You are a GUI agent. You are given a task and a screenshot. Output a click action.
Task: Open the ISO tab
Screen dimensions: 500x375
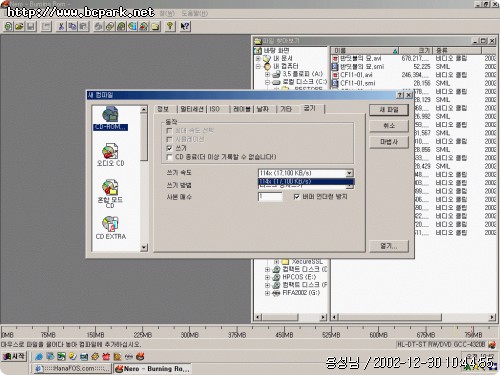point(215,109)
